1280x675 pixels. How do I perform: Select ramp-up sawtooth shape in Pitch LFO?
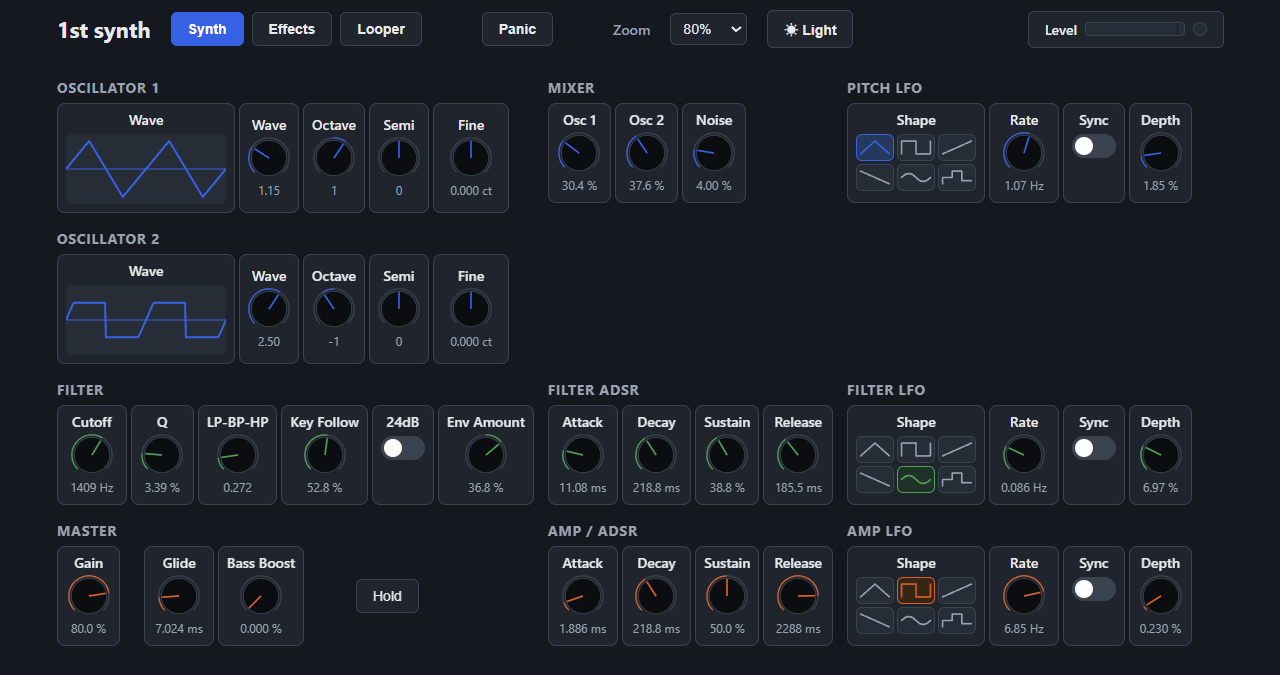pyautogui.click(x=957, y=148)
